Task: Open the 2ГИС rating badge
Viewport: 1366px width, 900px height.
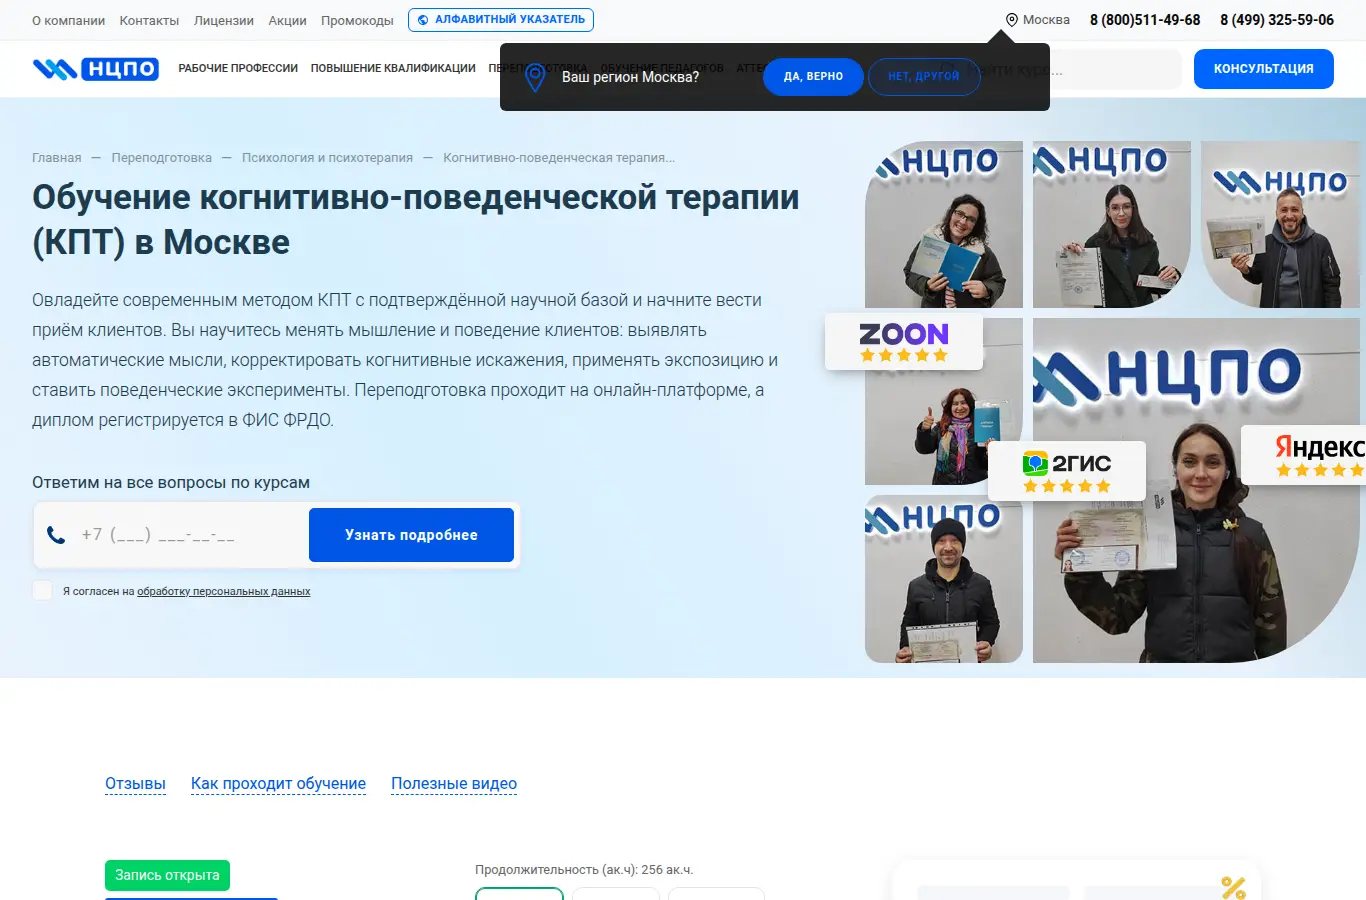Action: (1067, 471)
